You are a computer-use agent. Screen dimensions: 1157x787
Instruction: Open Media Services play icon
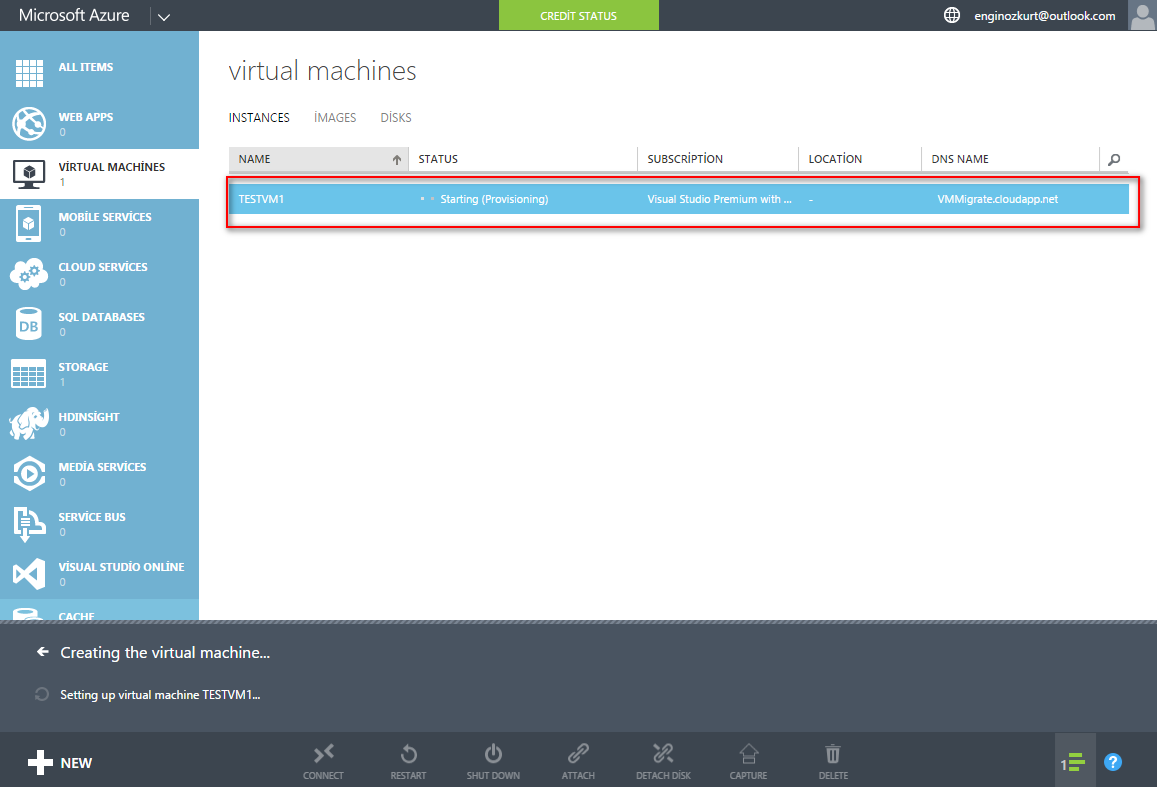tap(29, 474)
